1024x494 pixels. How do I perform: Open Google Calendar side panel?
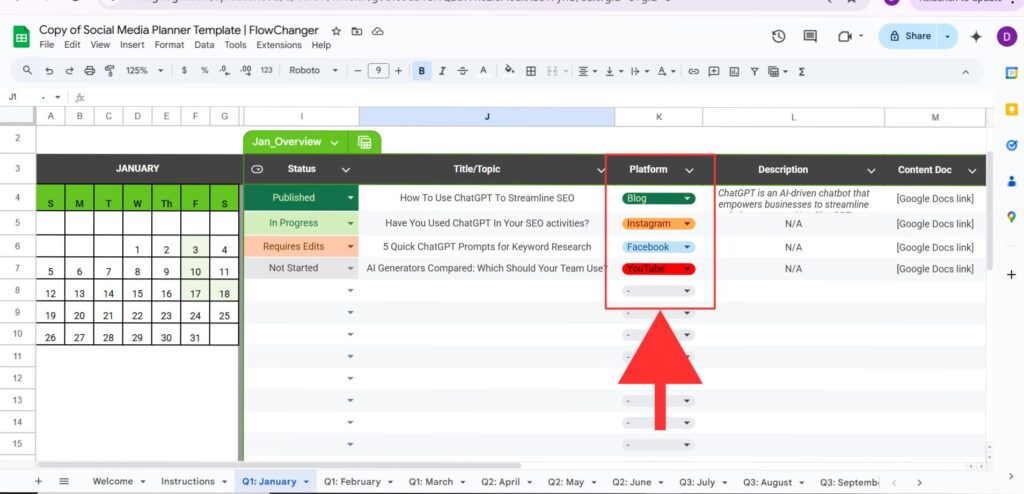point(1011,73)
